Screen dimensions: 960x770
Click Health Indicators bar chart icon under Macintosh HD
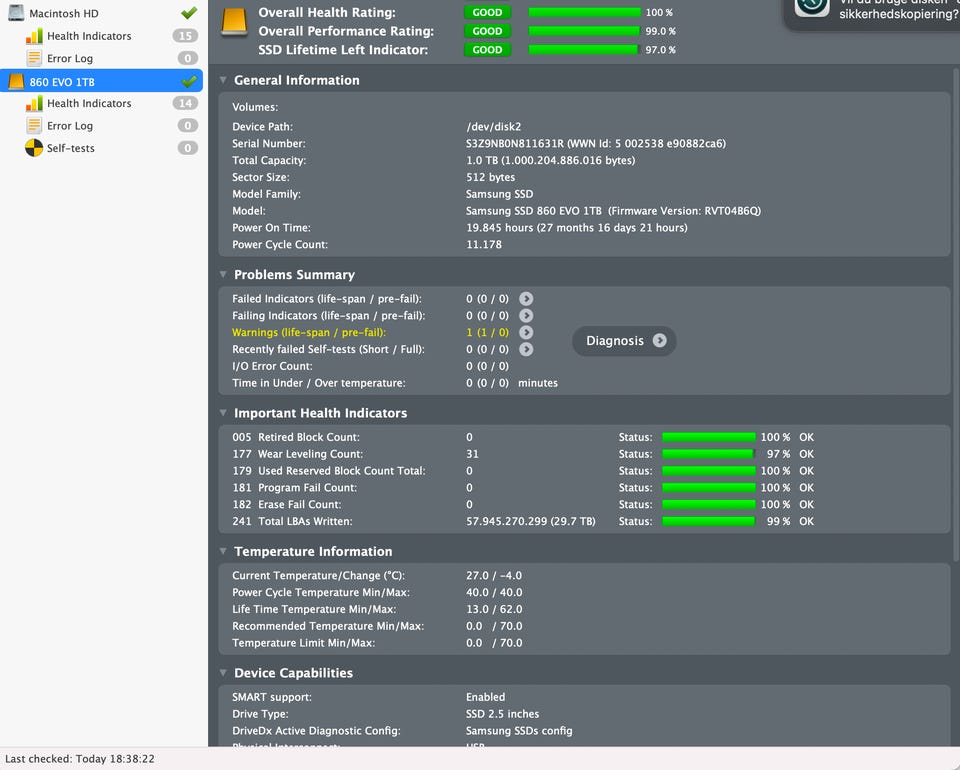click(x=34, y=36)
